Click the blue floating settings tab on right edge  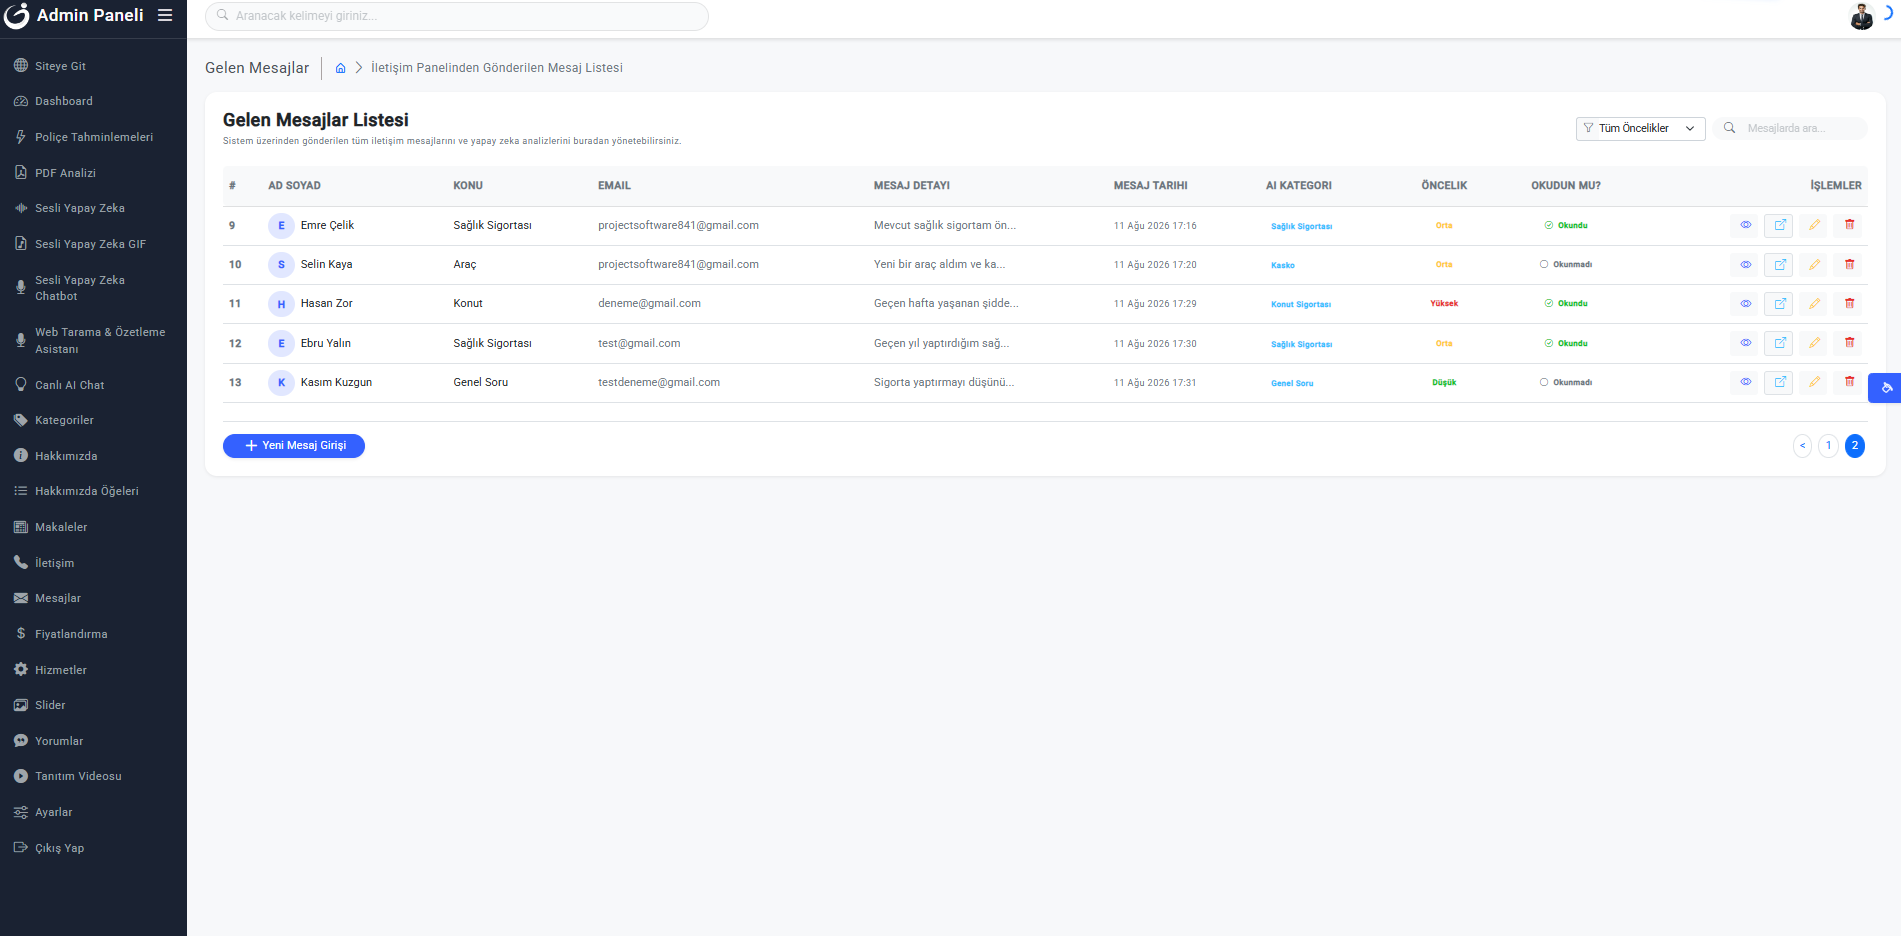[1885, 387]
